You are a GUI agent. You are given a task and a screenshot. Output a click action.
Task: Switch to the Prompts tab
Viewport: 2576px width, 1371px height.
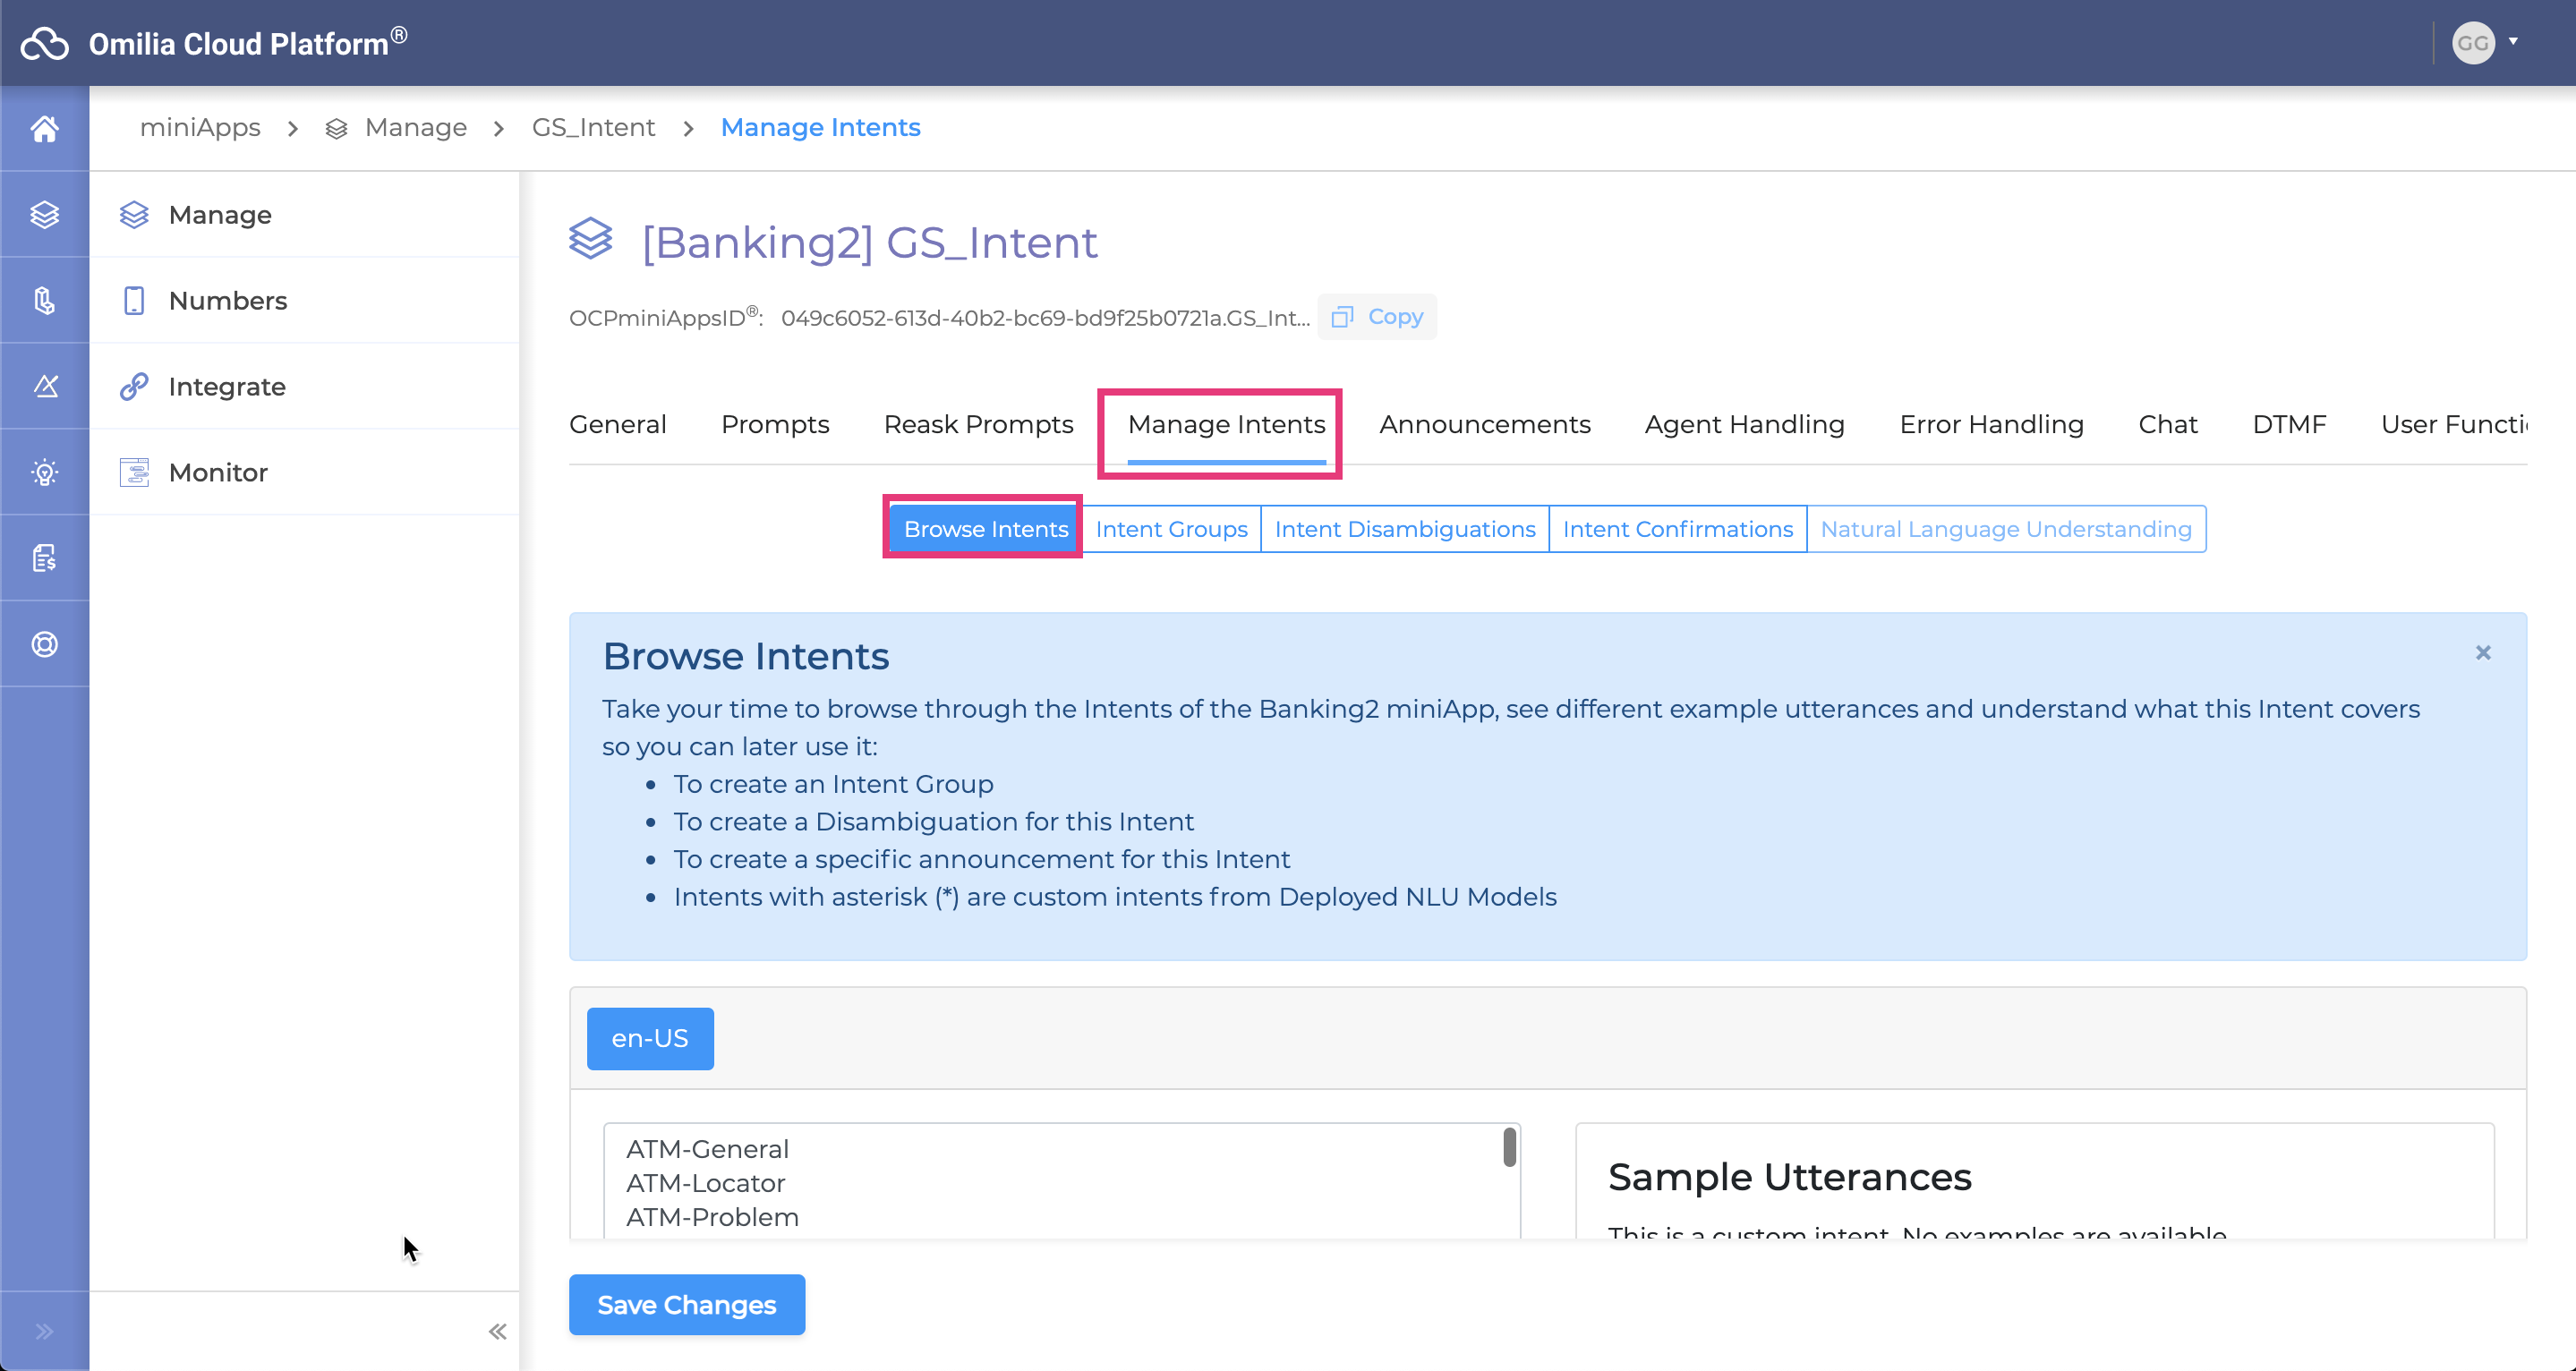[775, 424]
